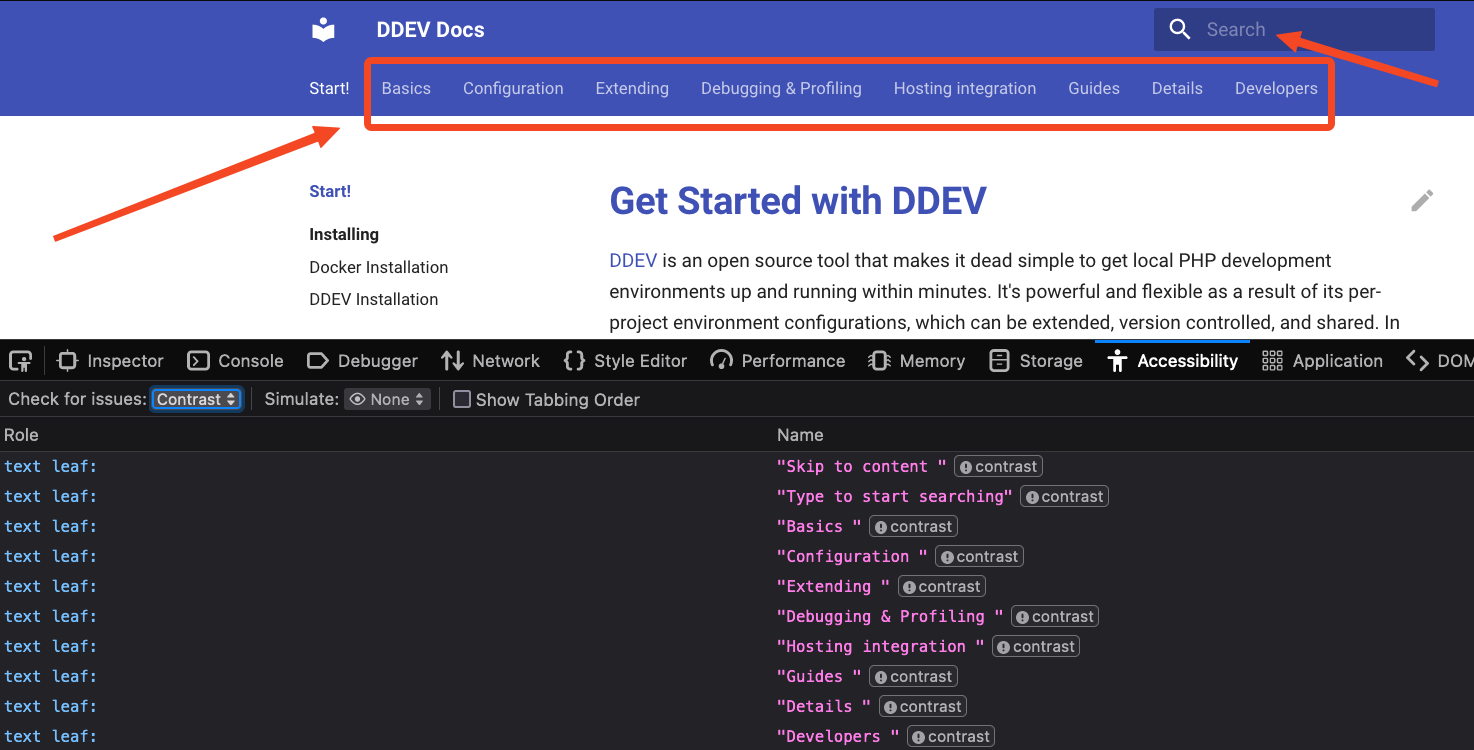Open the Style Editor tab
The image size is (1474, 750).
point(626,361)
